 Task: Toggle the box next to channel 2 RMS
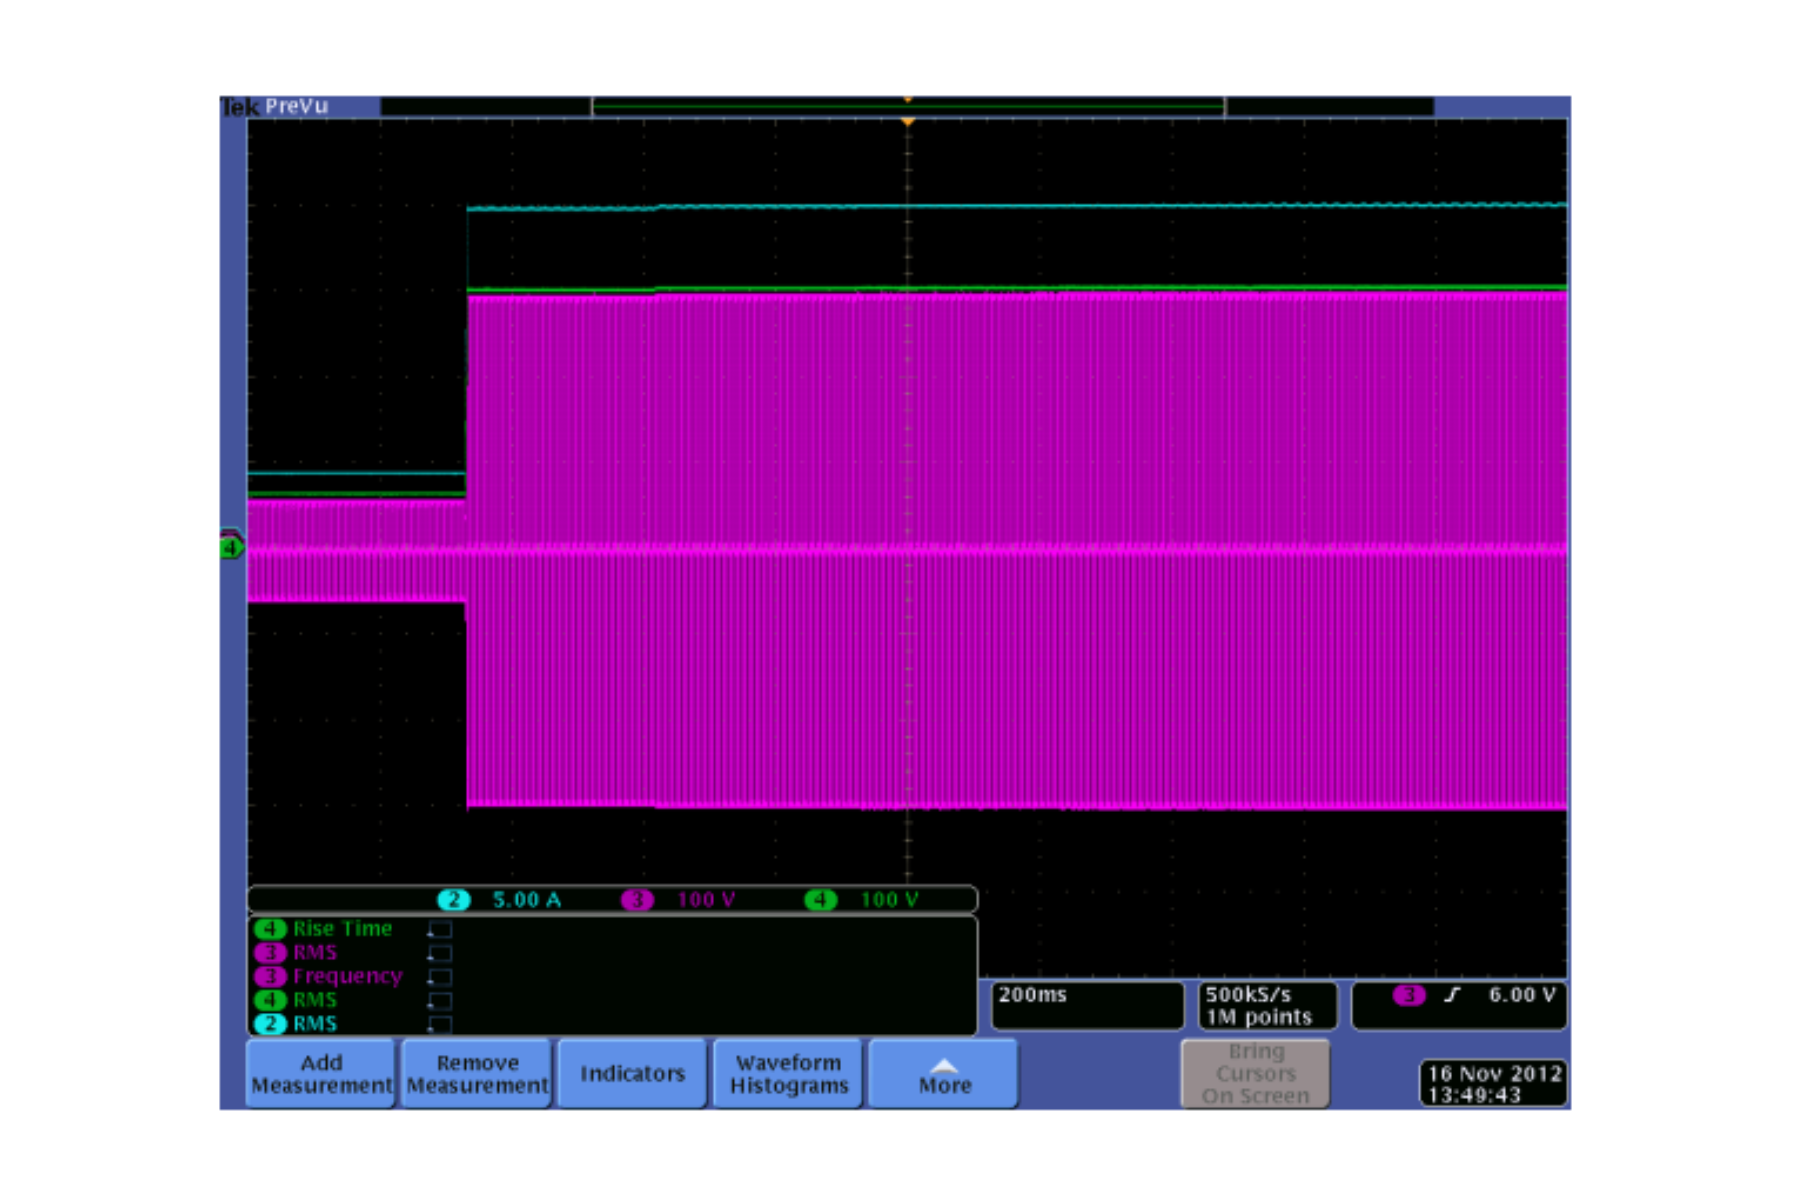click(x=440, y=1025)
